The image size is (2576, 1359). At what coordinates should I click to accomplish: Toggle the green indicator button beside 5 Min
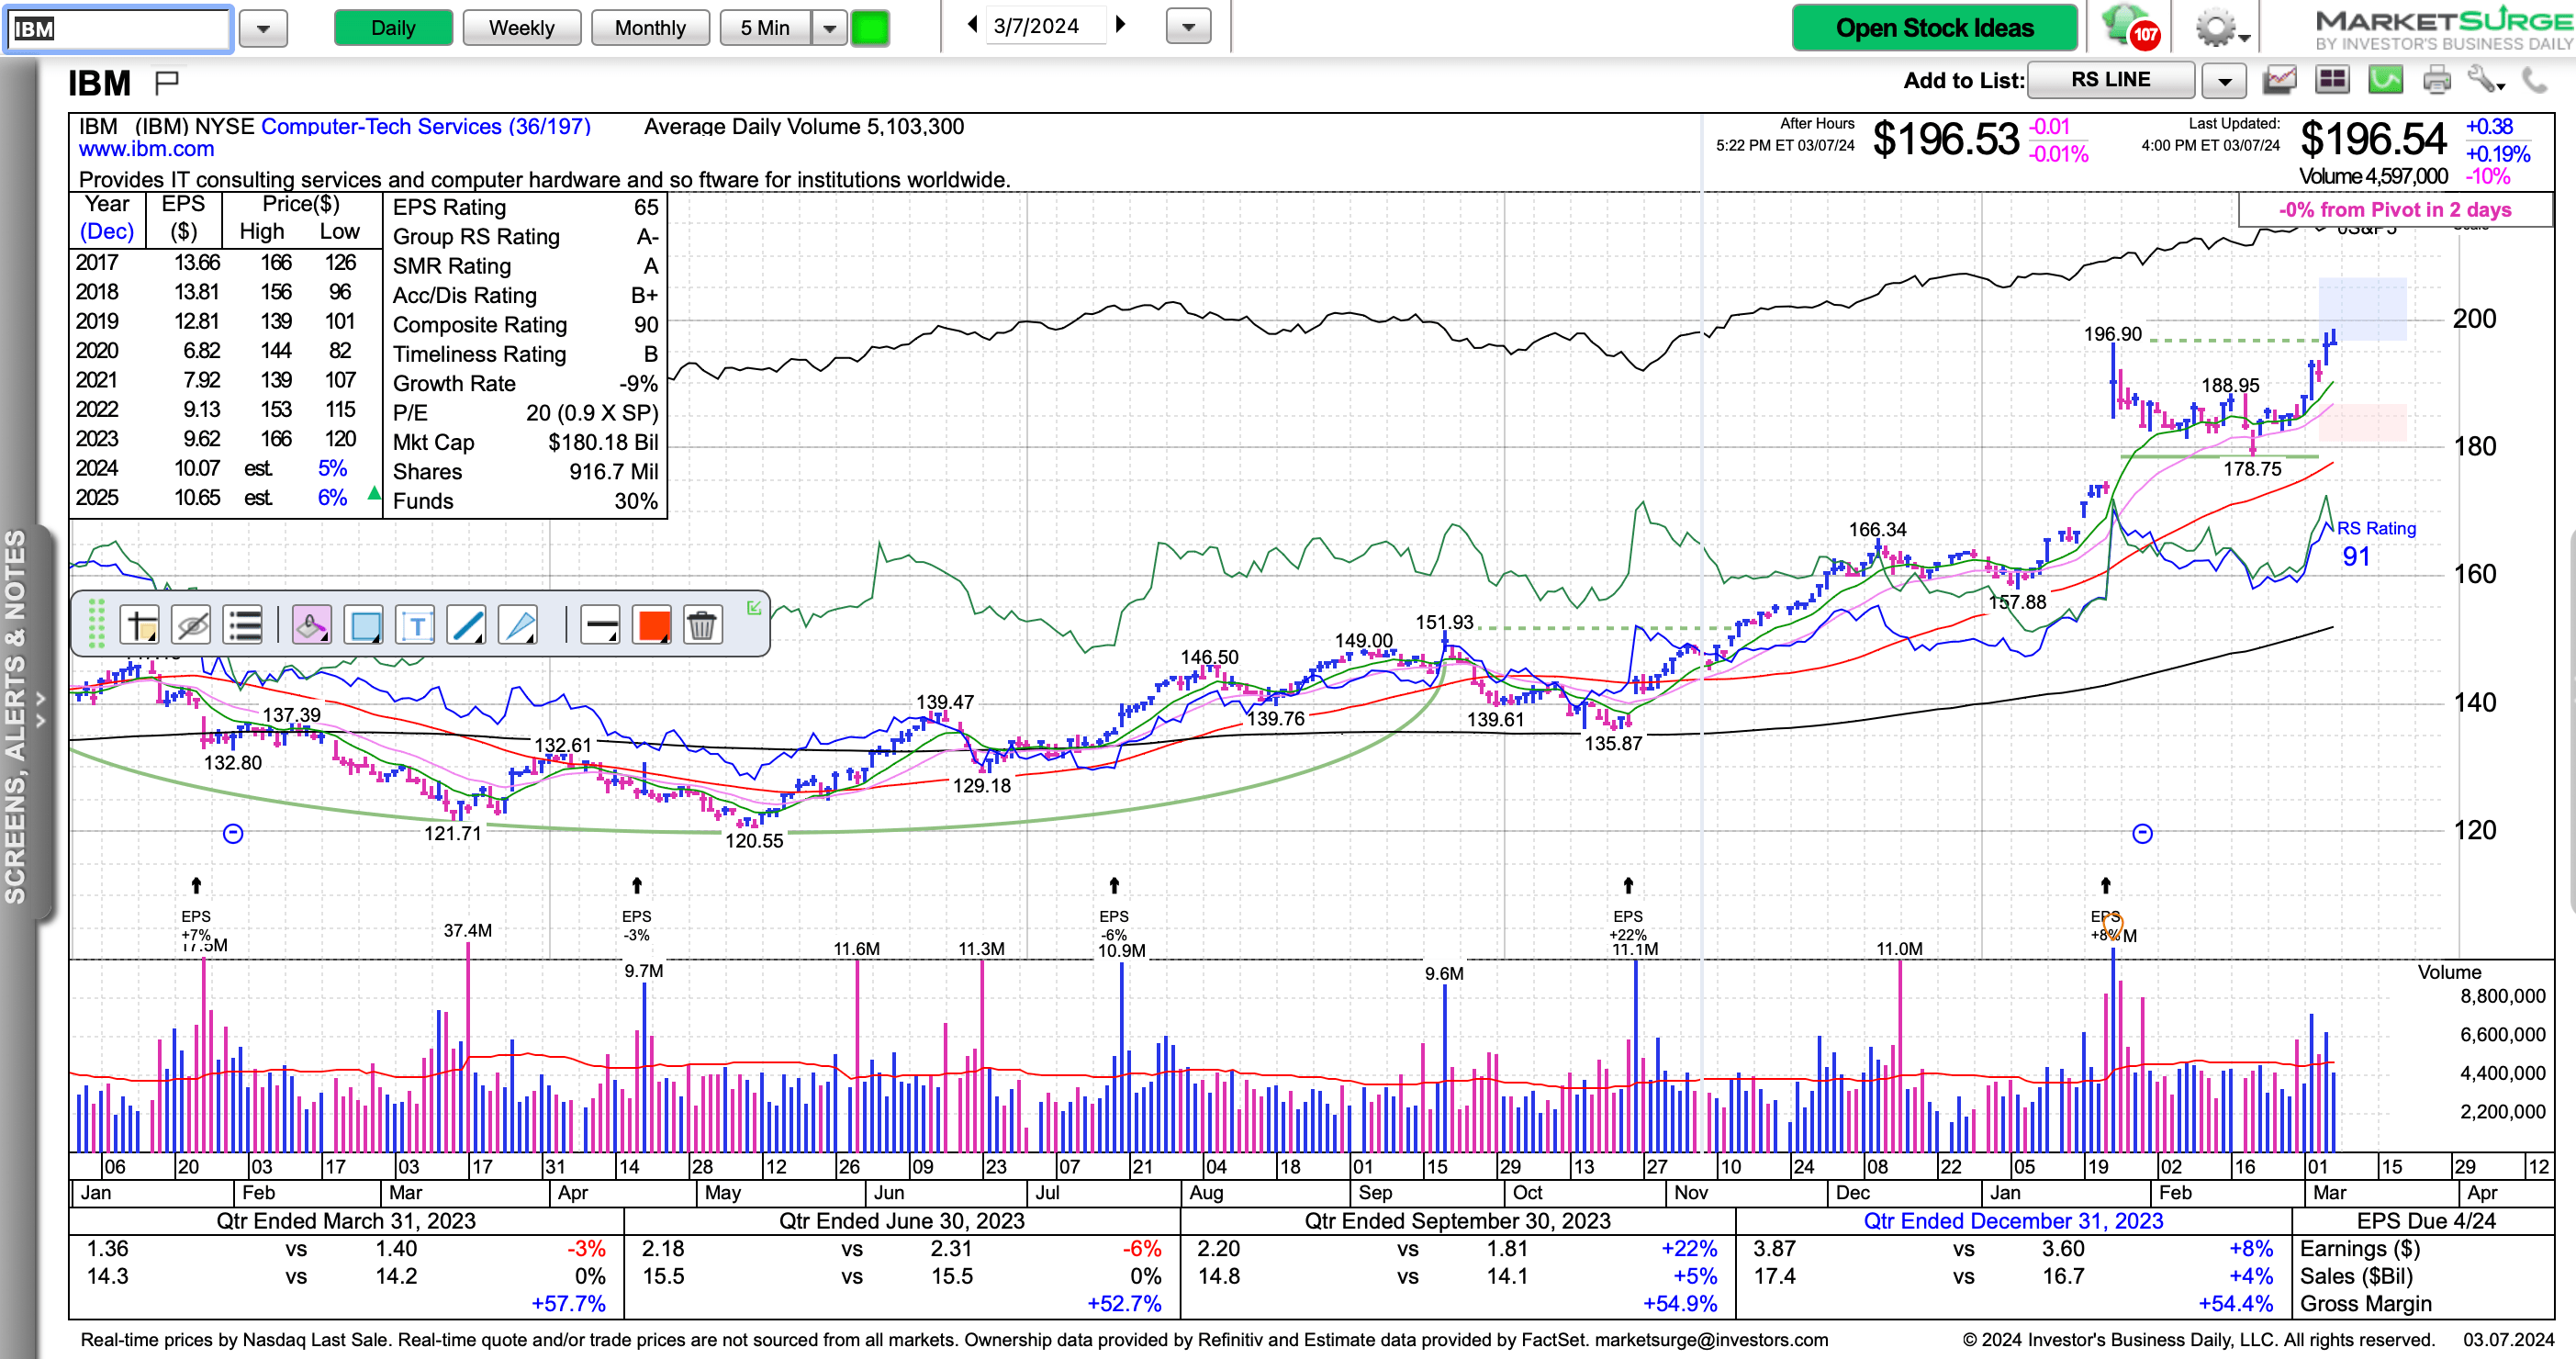click(x=869, y=28)
